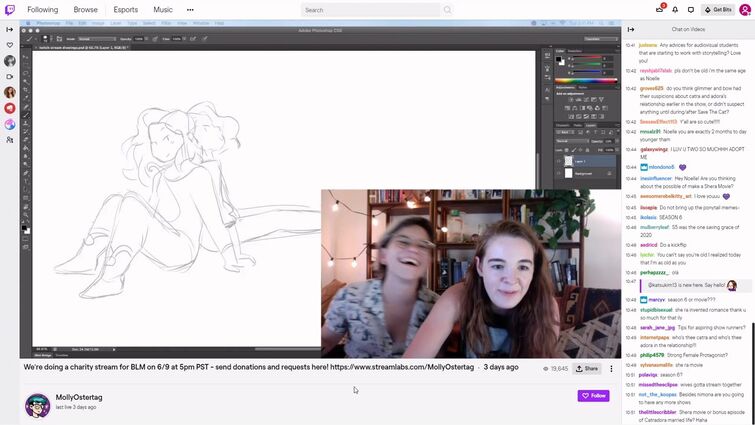Open the Esports page

coord(126,10)
